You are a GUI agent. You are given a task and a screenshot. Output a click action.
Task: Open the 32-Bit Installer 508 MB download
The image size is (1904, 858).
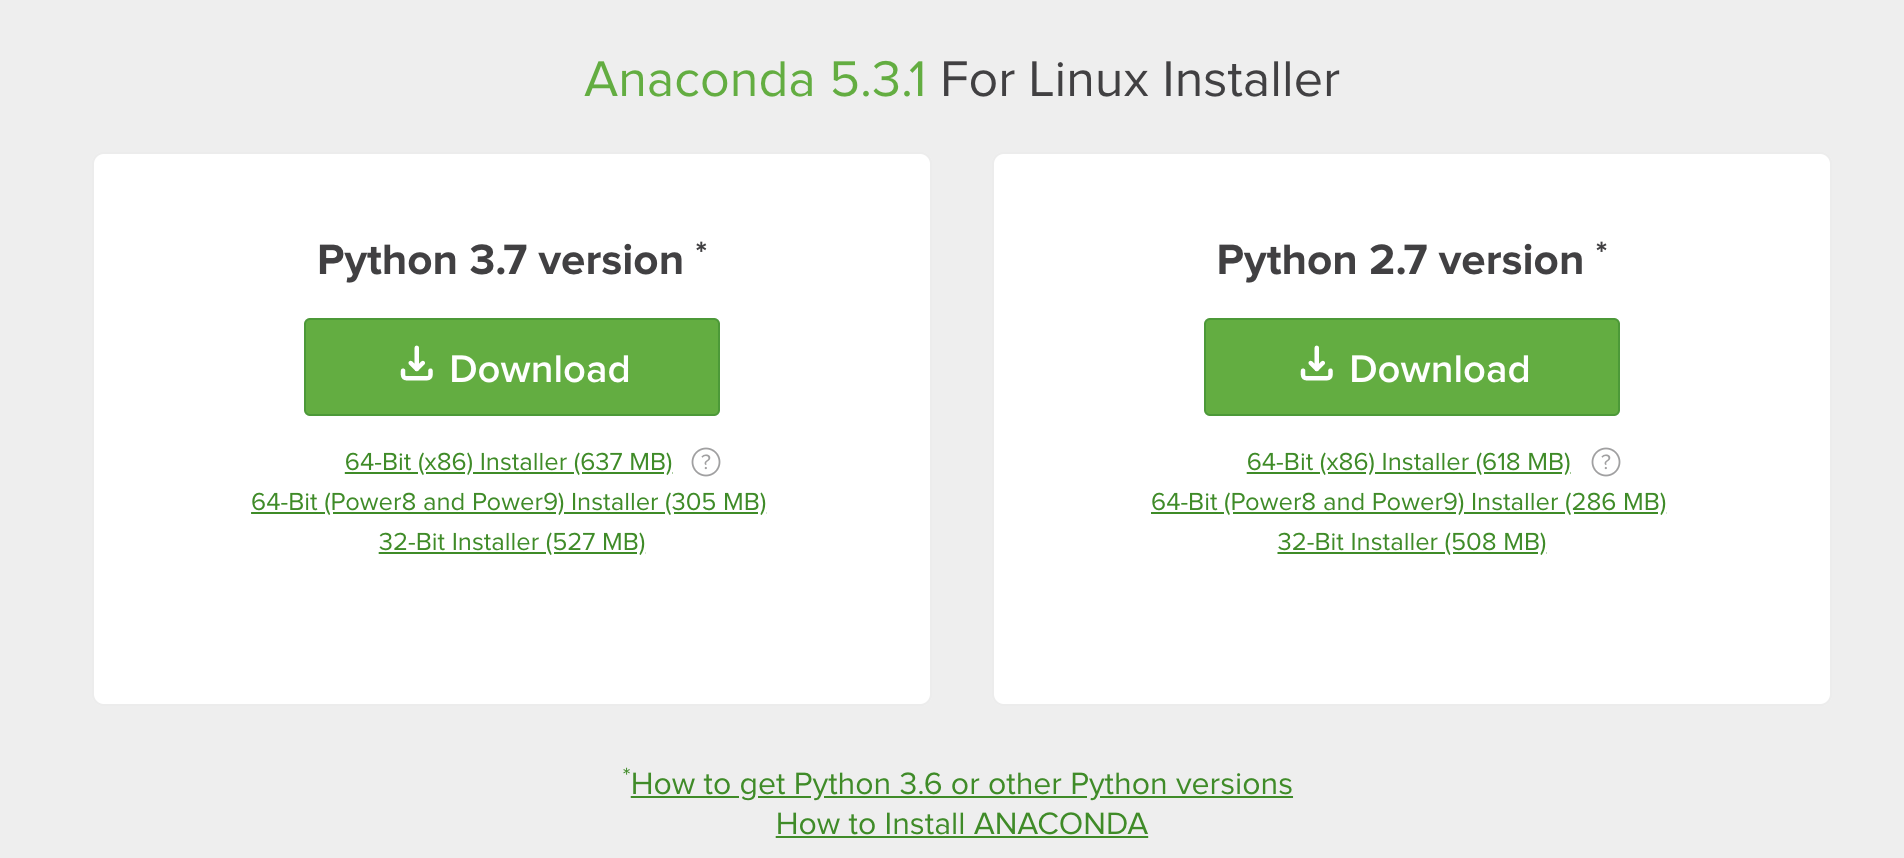[1411, 542]
